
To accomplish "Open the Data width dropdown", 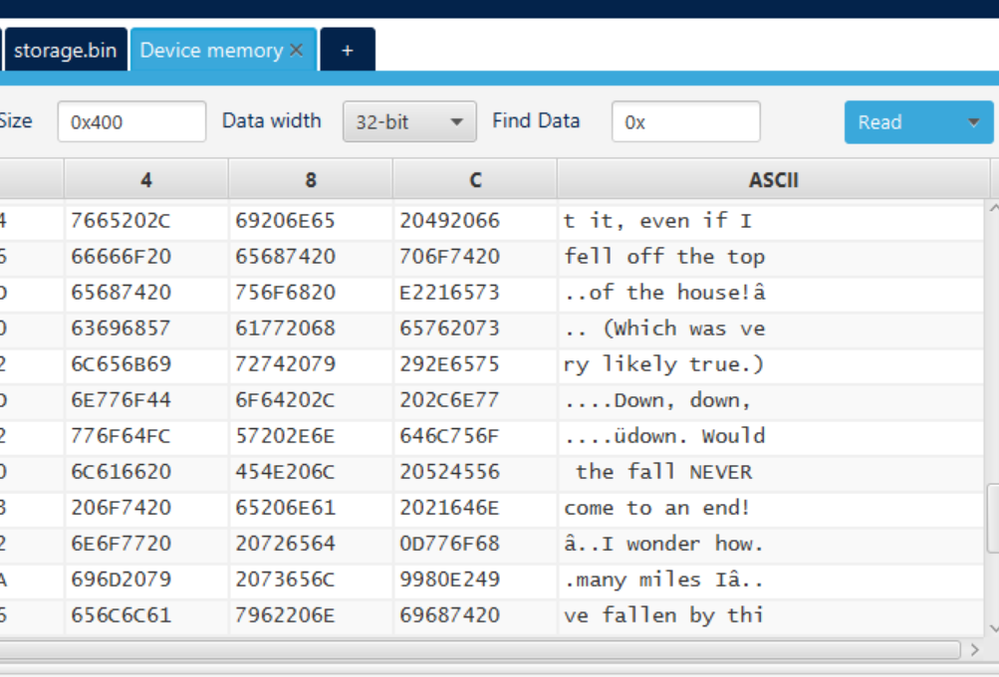I will tap(409, 122).
